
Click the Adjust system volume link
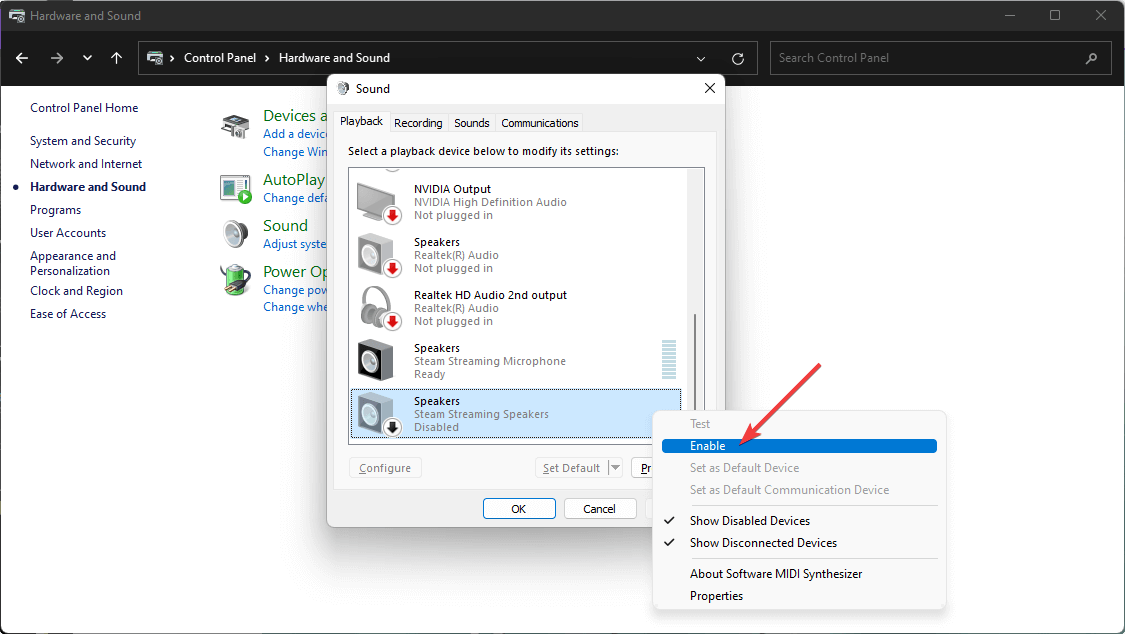(295, 244)
